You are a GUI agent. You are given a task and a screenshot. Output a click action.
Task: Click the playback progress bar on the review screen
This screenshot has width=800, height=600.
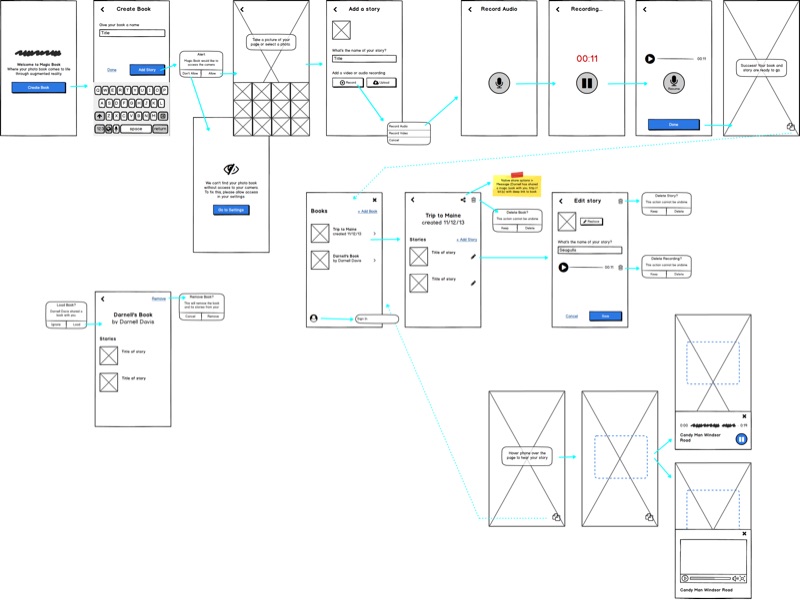point(676,59)
